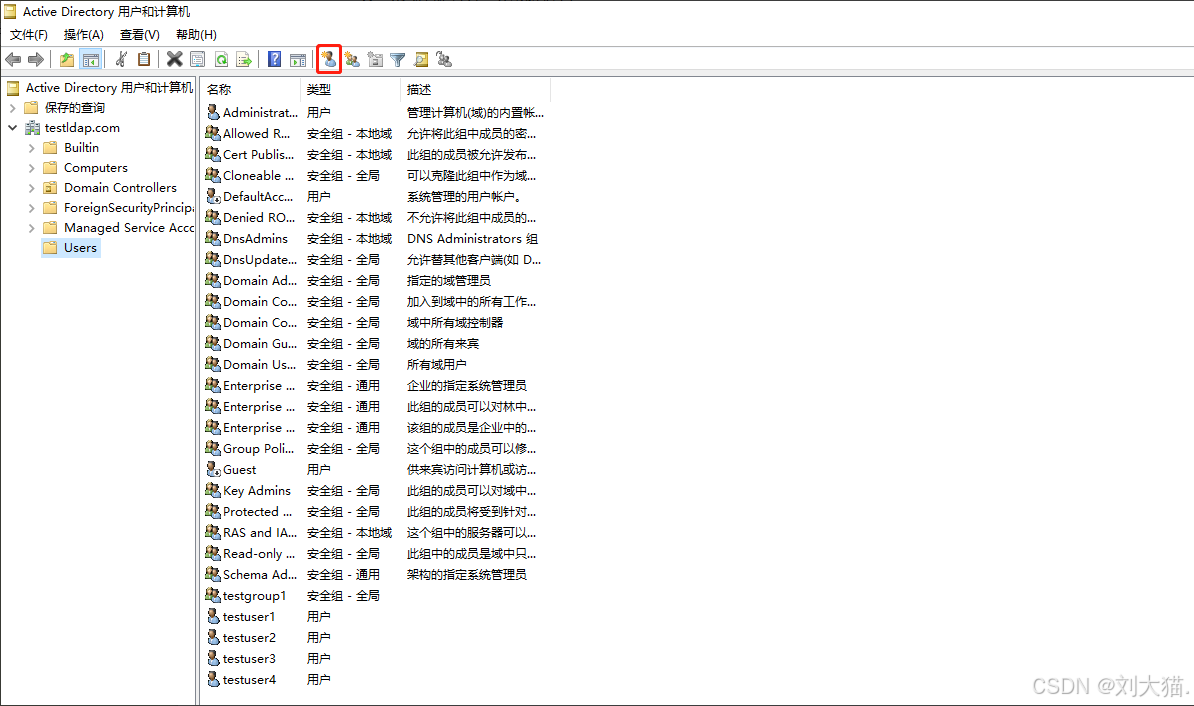
Task: Click the Find objects icon
Action: coord(420,59)
